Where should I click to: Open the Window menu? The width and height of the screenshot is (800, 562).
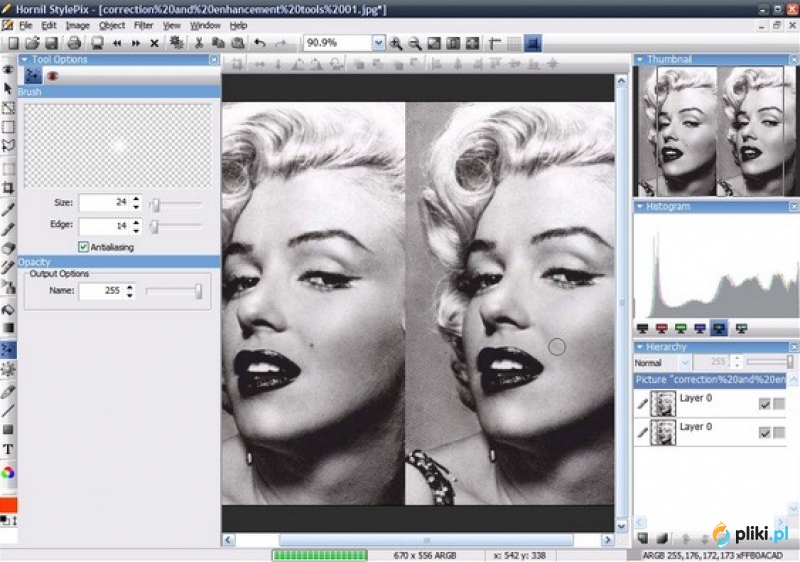(205, 25)
